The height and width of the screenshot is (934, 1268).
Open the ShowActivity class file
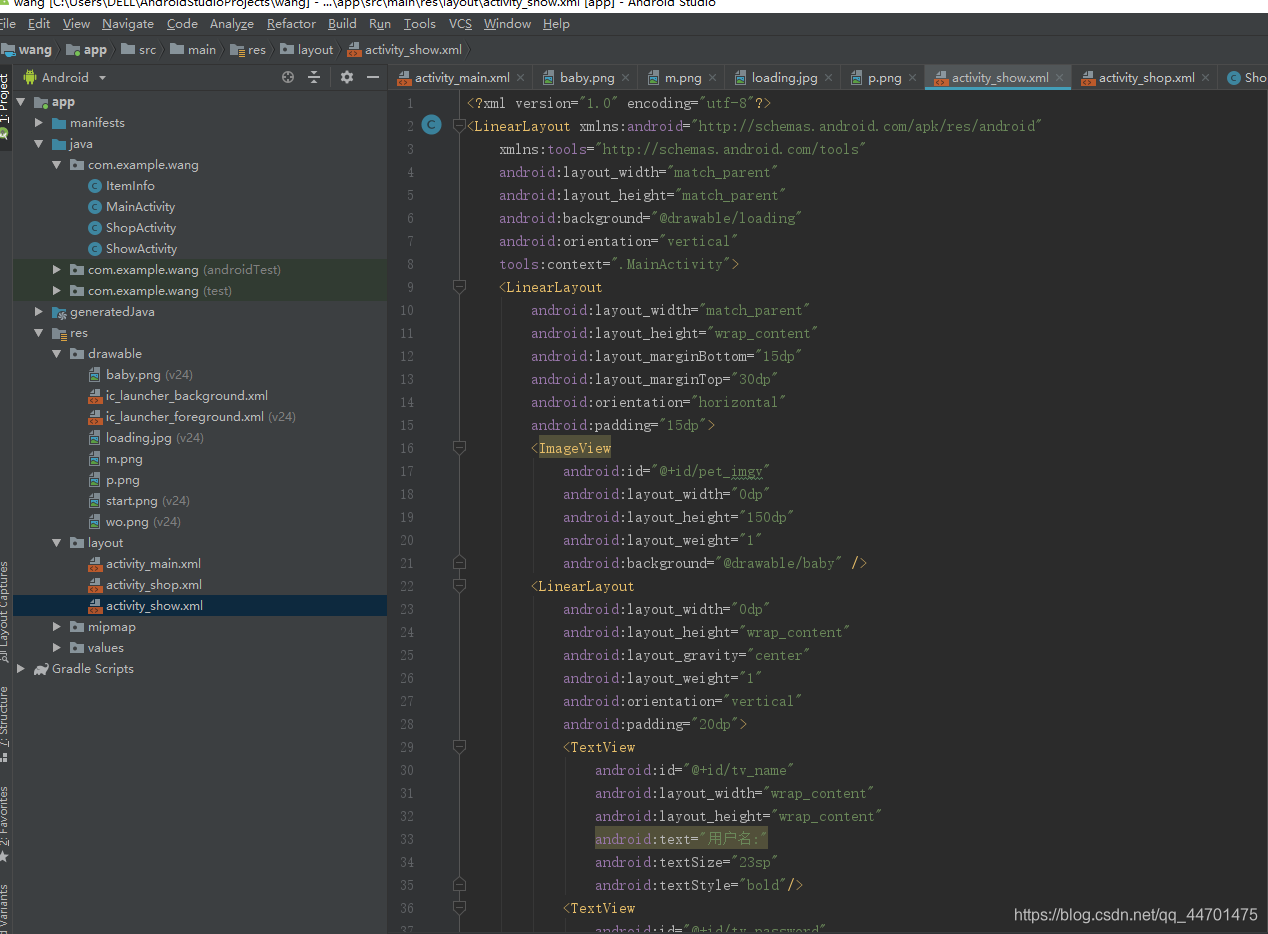pyautogui.click(x=141, y=249)
